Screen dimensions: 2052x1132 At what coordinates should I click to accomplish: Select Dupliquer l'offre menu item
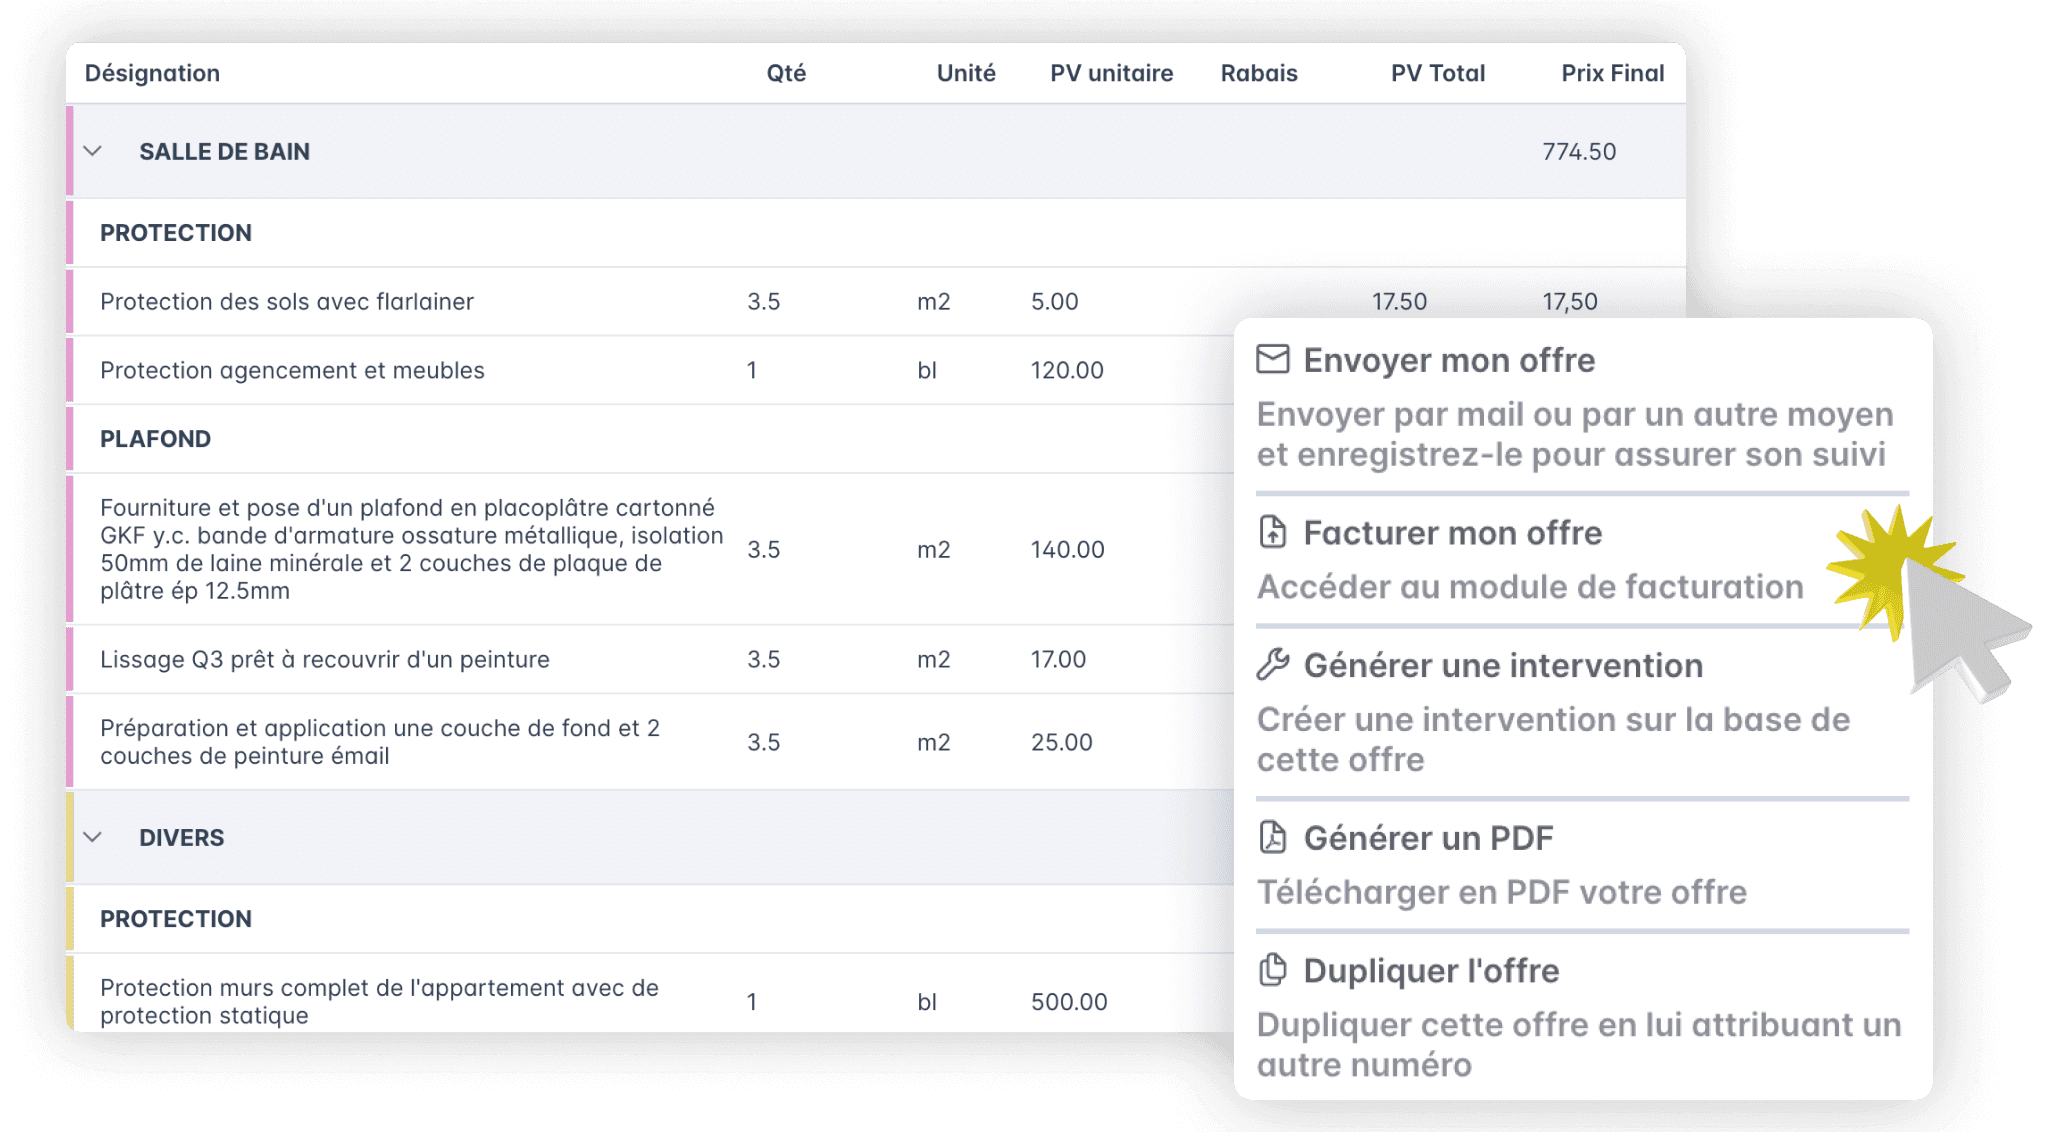tap(1431, 971)
